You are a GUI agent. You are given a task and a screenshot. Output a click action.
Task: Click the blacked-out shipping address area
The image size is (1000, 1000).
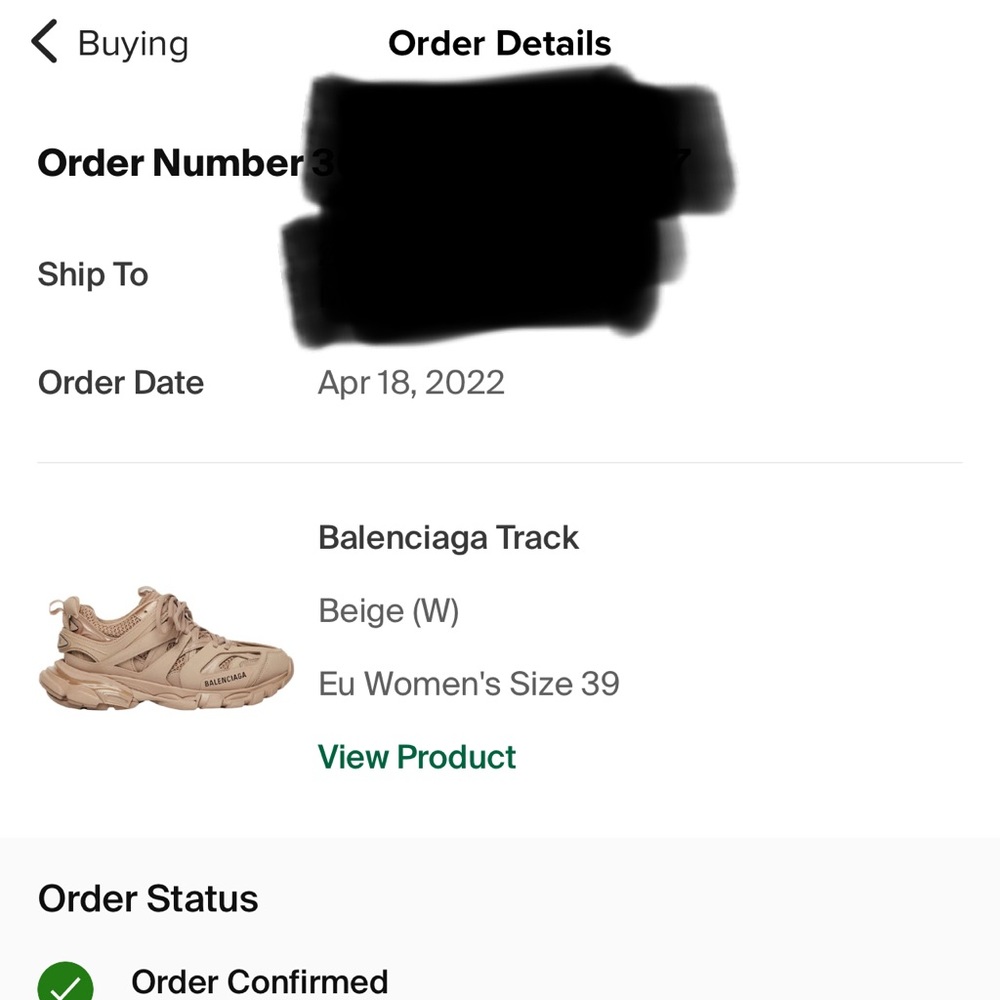pyautogui.click(x=480, y=275)
